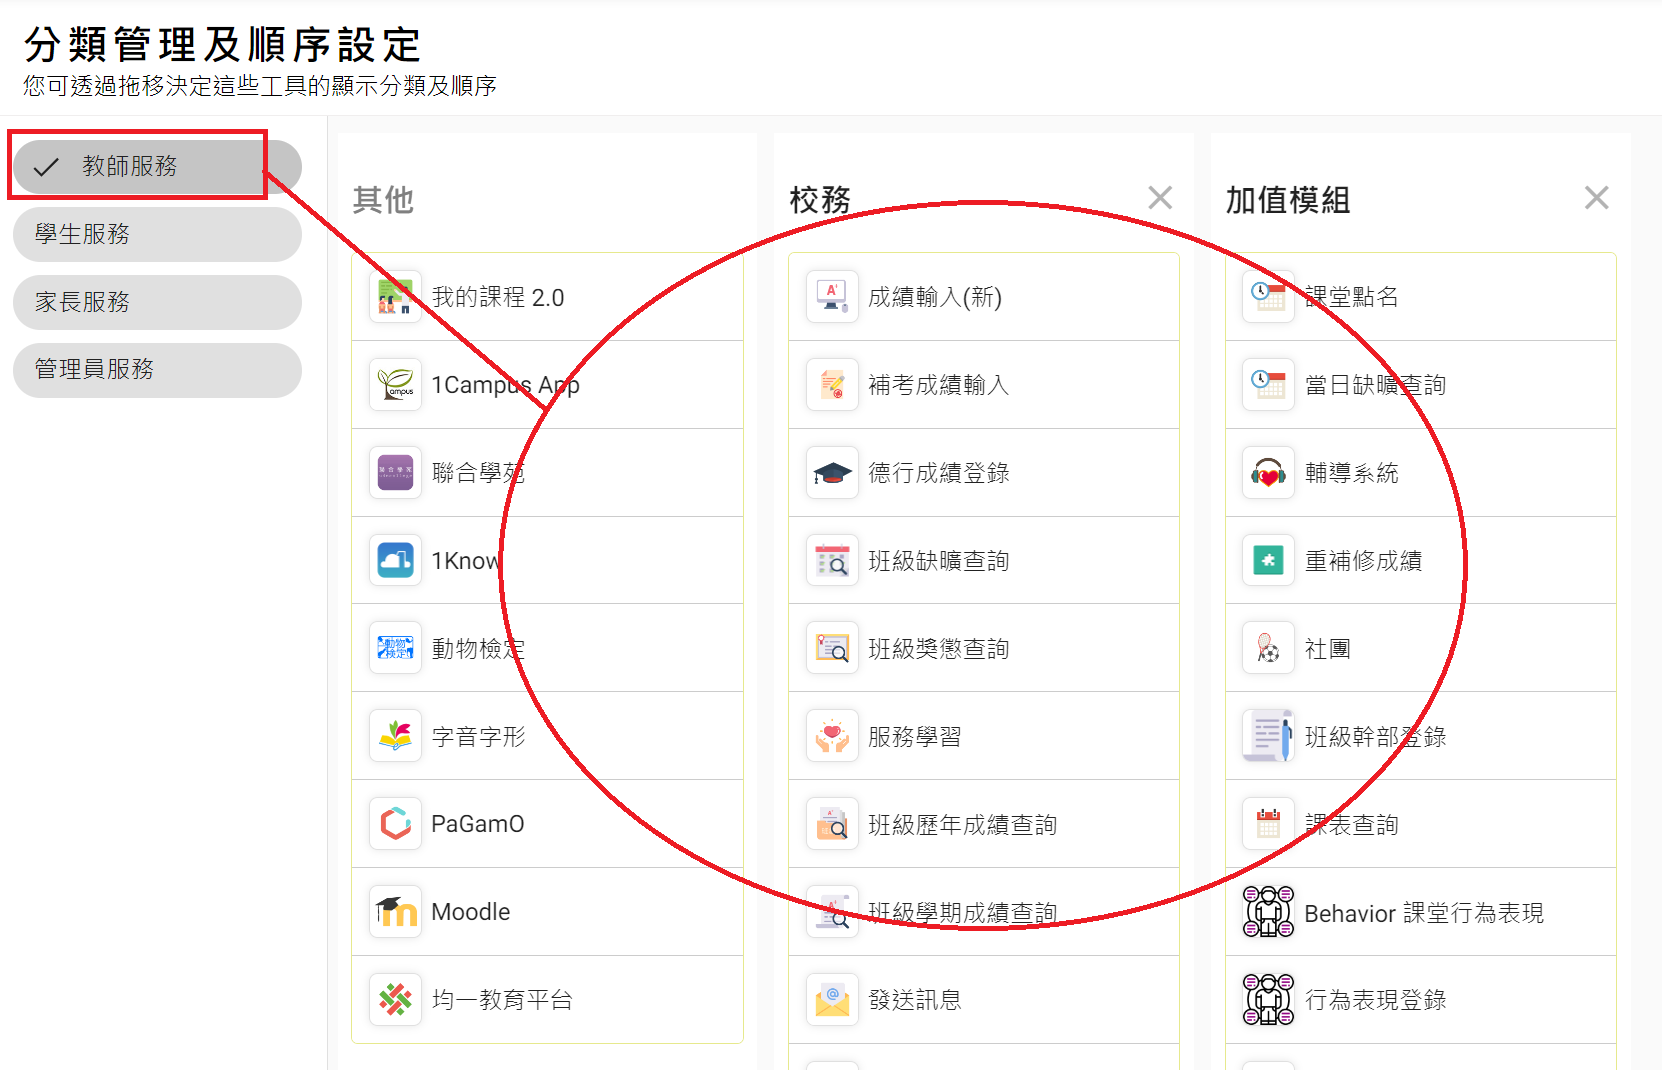
Task: Click the 補考成績輸入 label
Action: coord(939,385)
